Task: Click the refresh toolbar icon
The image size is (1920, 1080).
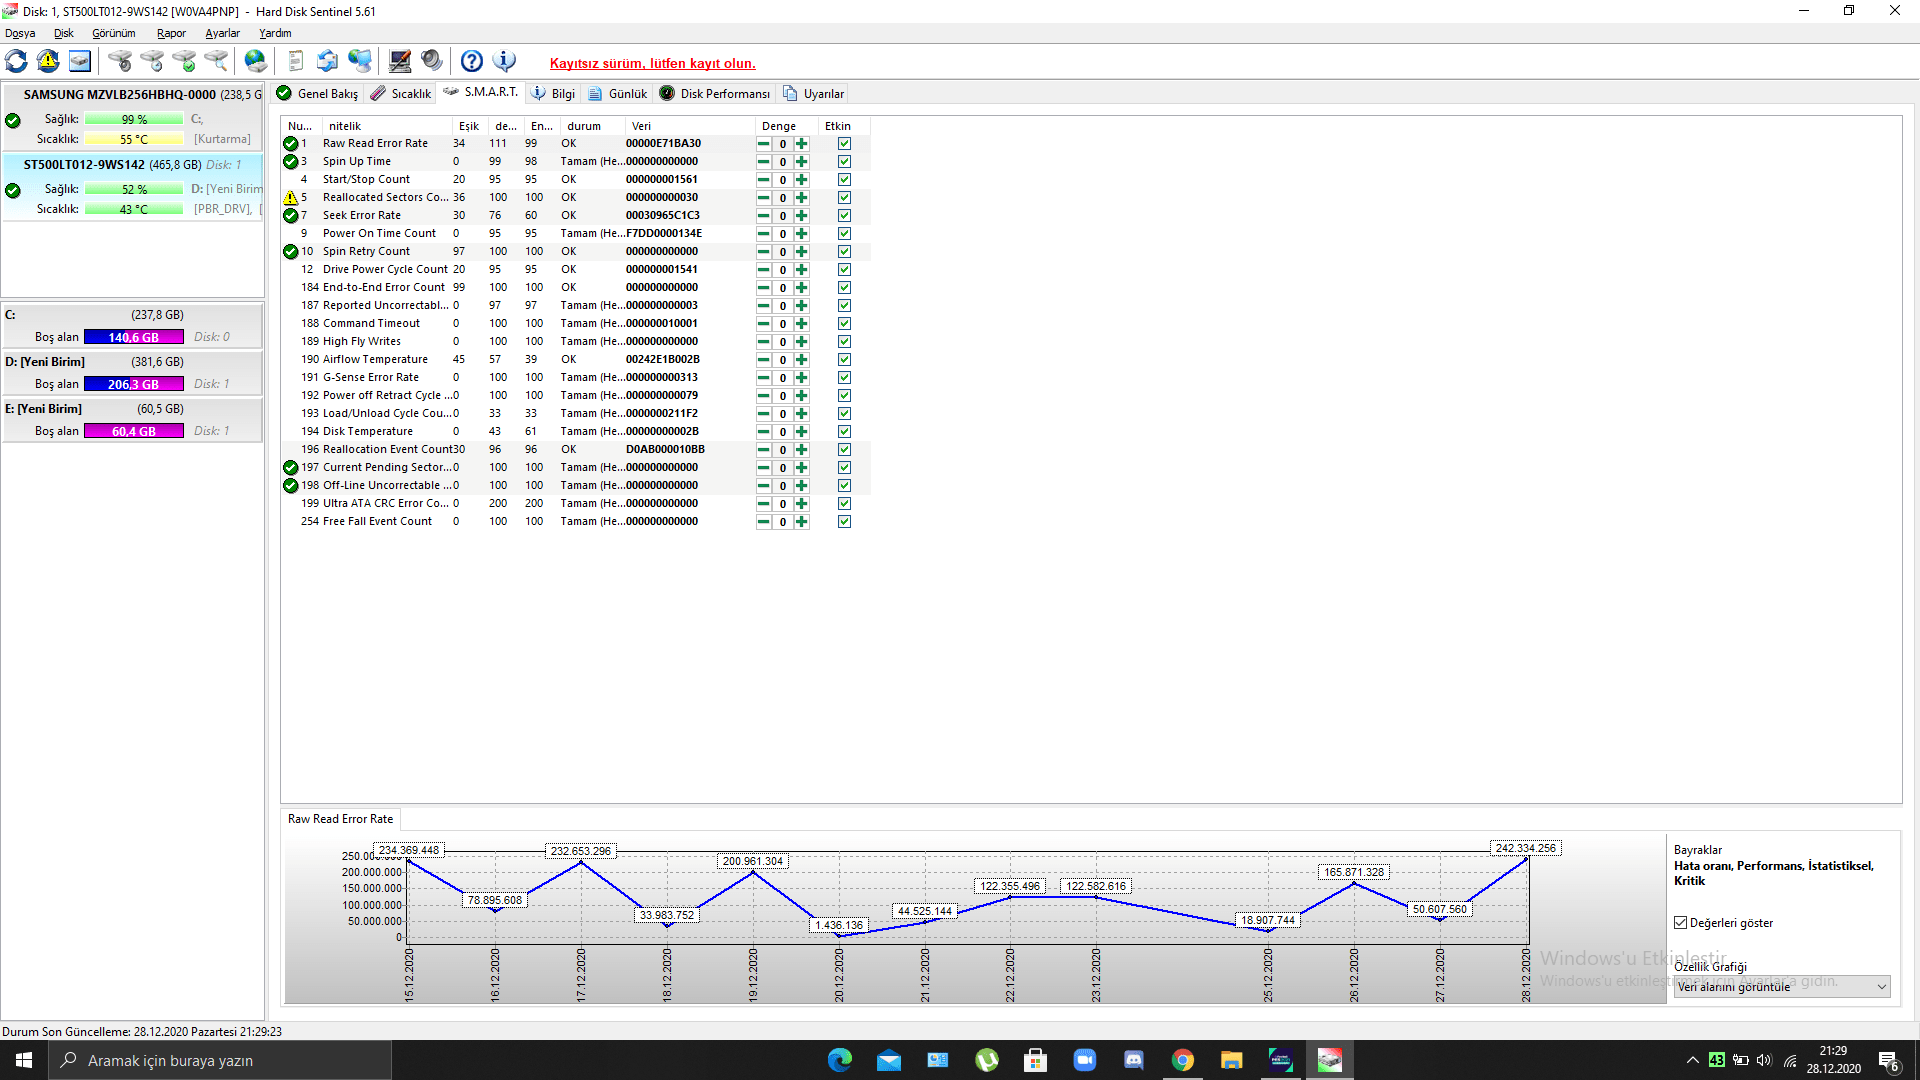Action: coord(17,62)
